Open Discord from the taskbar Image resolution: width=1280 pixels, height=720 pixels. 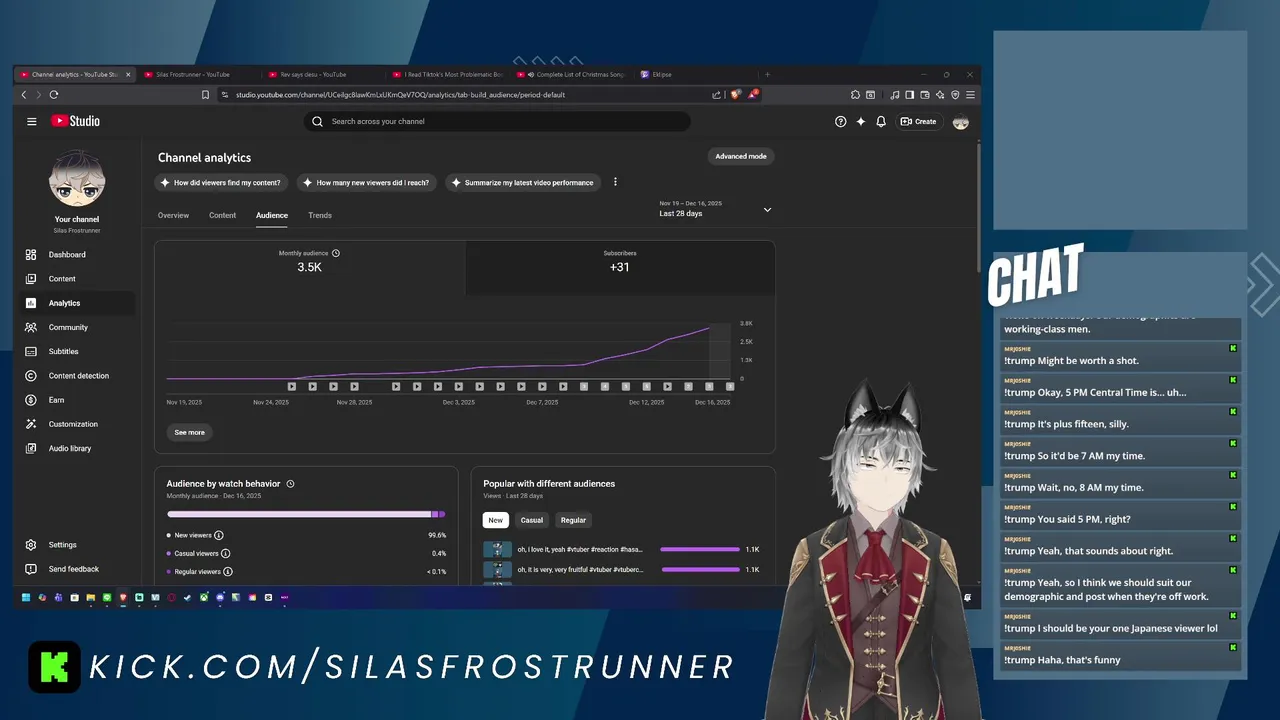pos(220,597)
